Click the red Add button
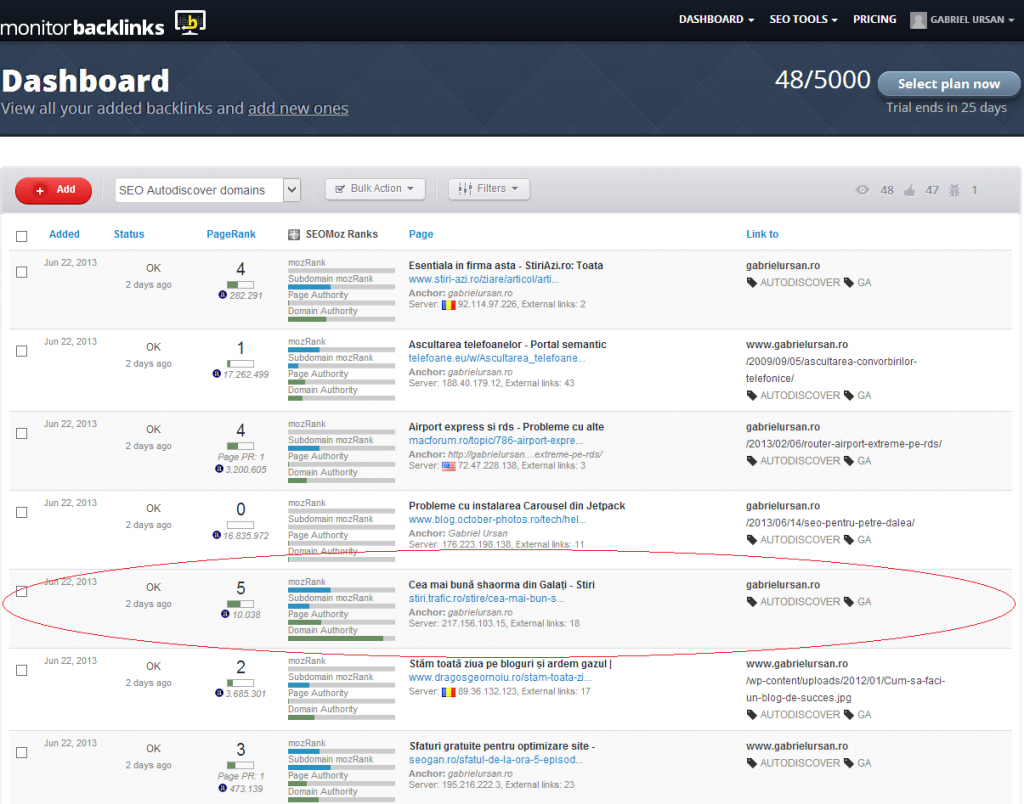 click(x=54, y=190)
